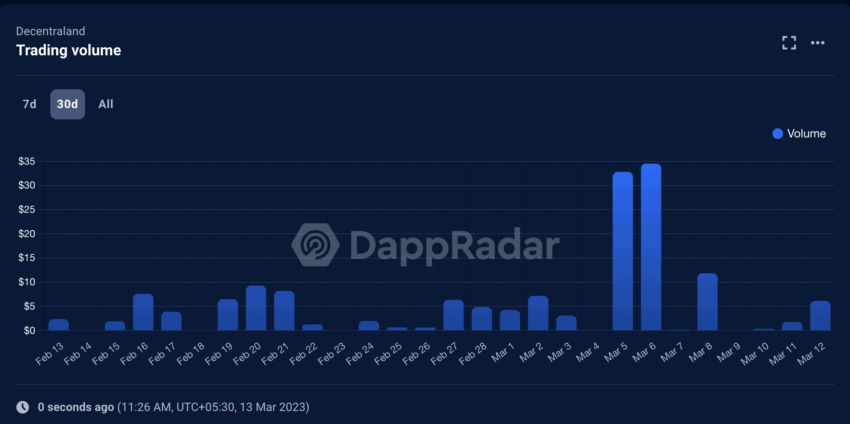Viewport: 850px width, 424px height.
Task: Click the Feb 27 volume bar
Action: click(453, 315)
